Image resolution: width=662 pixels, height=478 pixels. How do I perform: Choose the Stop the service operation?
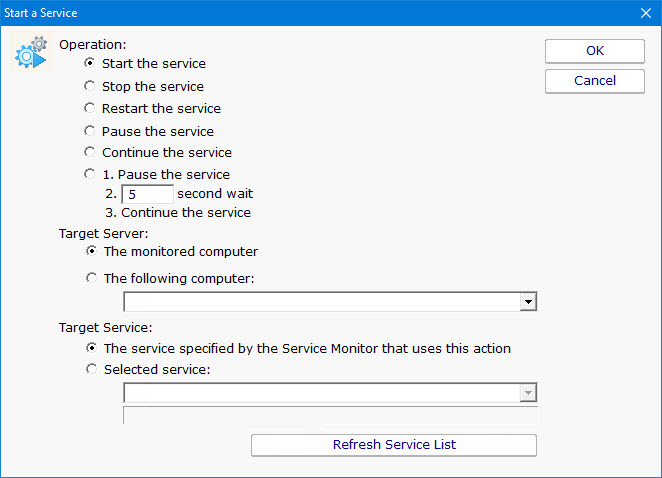(90, 86)
